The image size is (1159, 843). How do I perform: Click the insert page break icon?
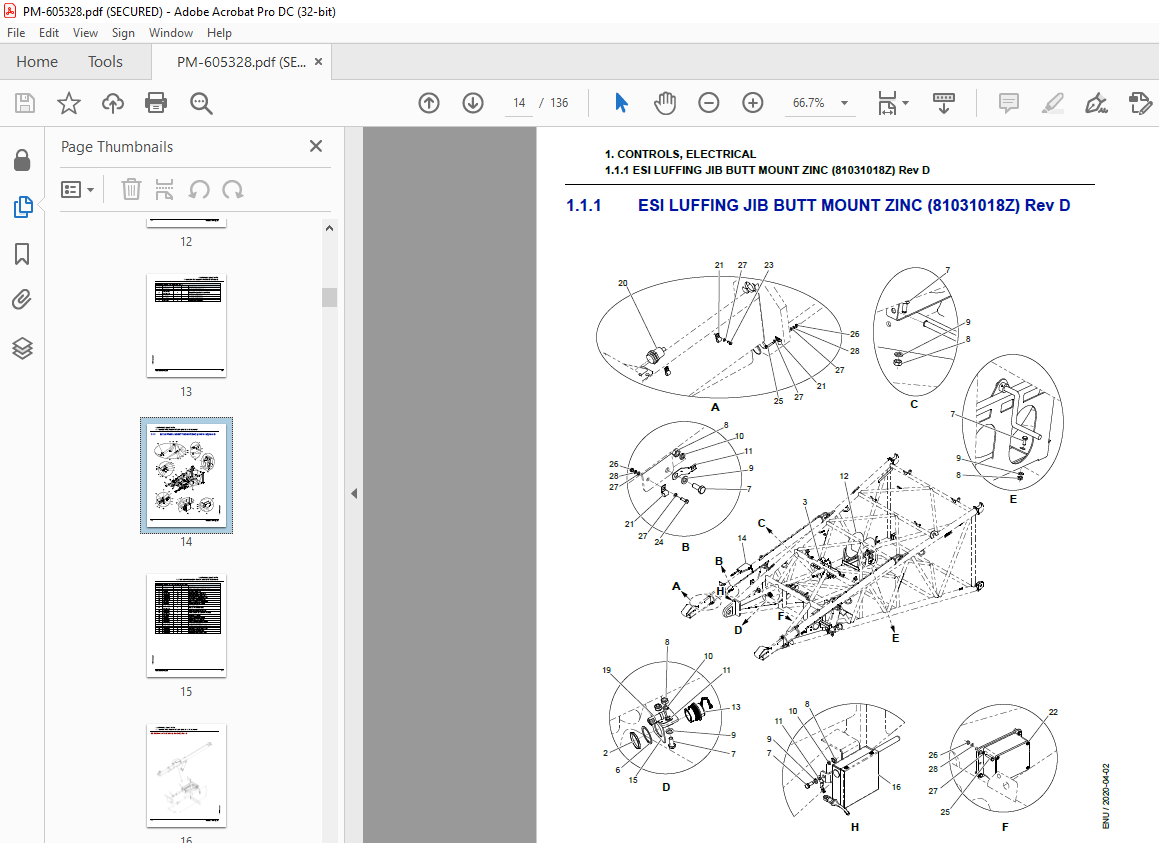(164, 189)
